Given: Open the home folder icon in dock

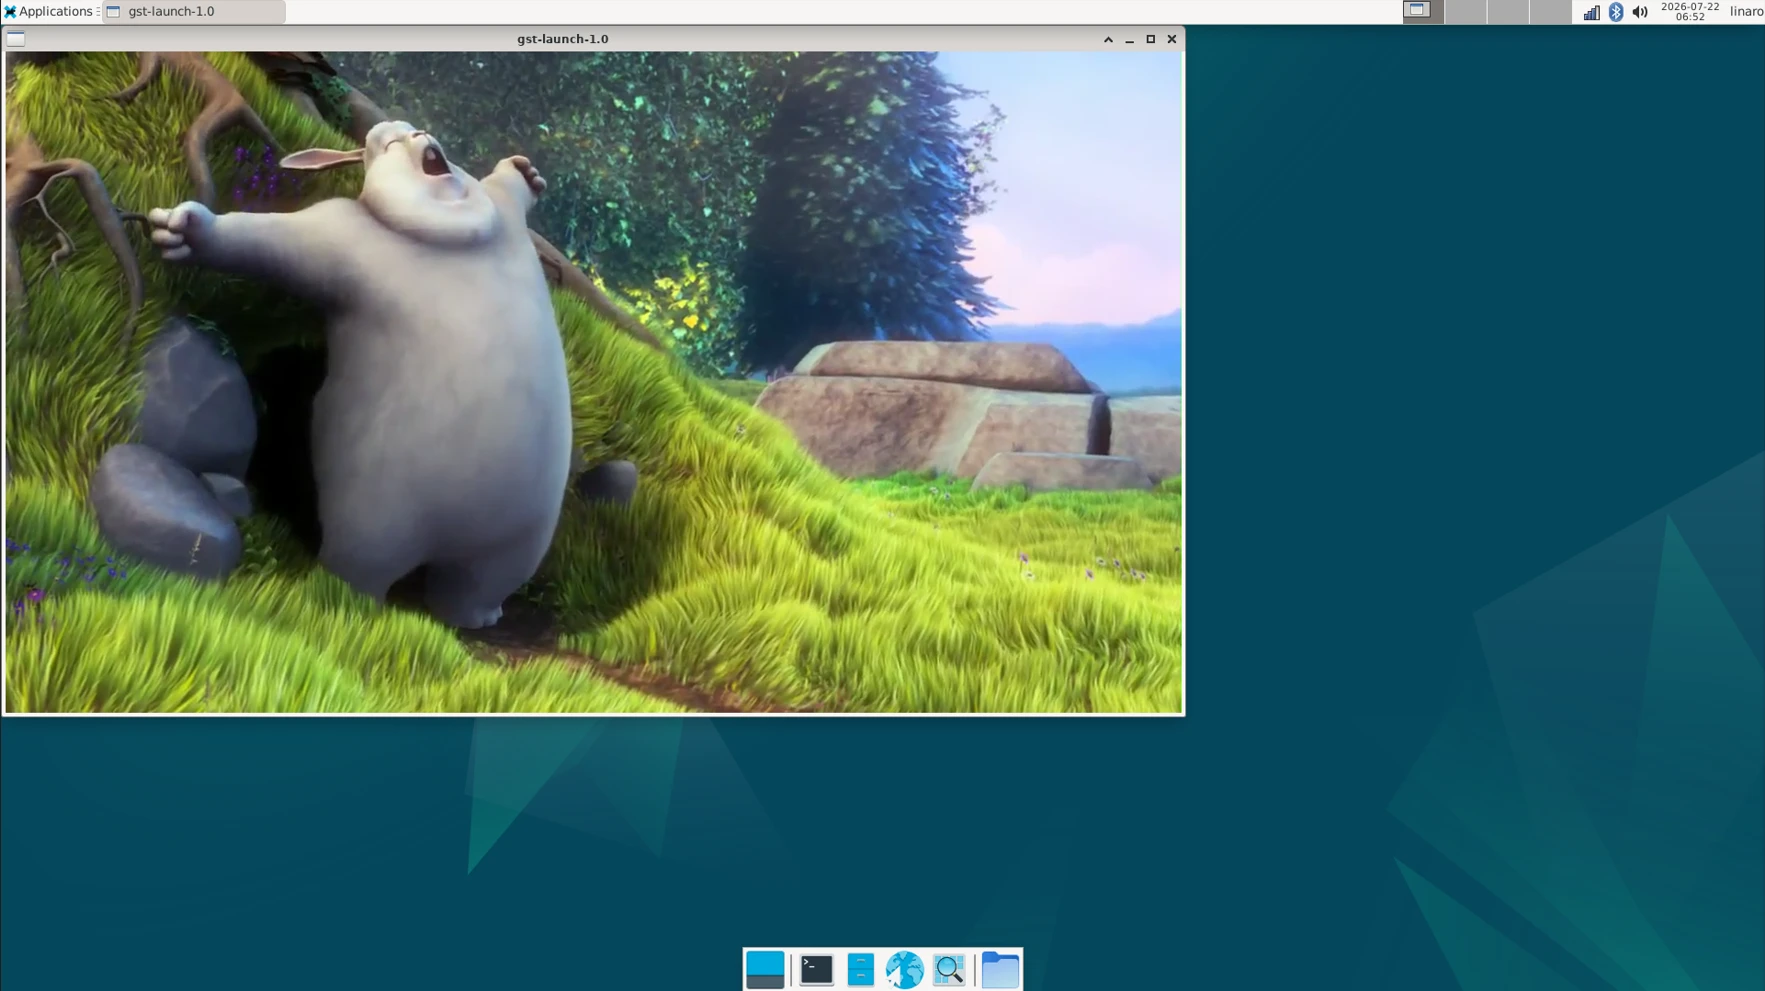Looking at the screenshot, I should [1000, 969].
